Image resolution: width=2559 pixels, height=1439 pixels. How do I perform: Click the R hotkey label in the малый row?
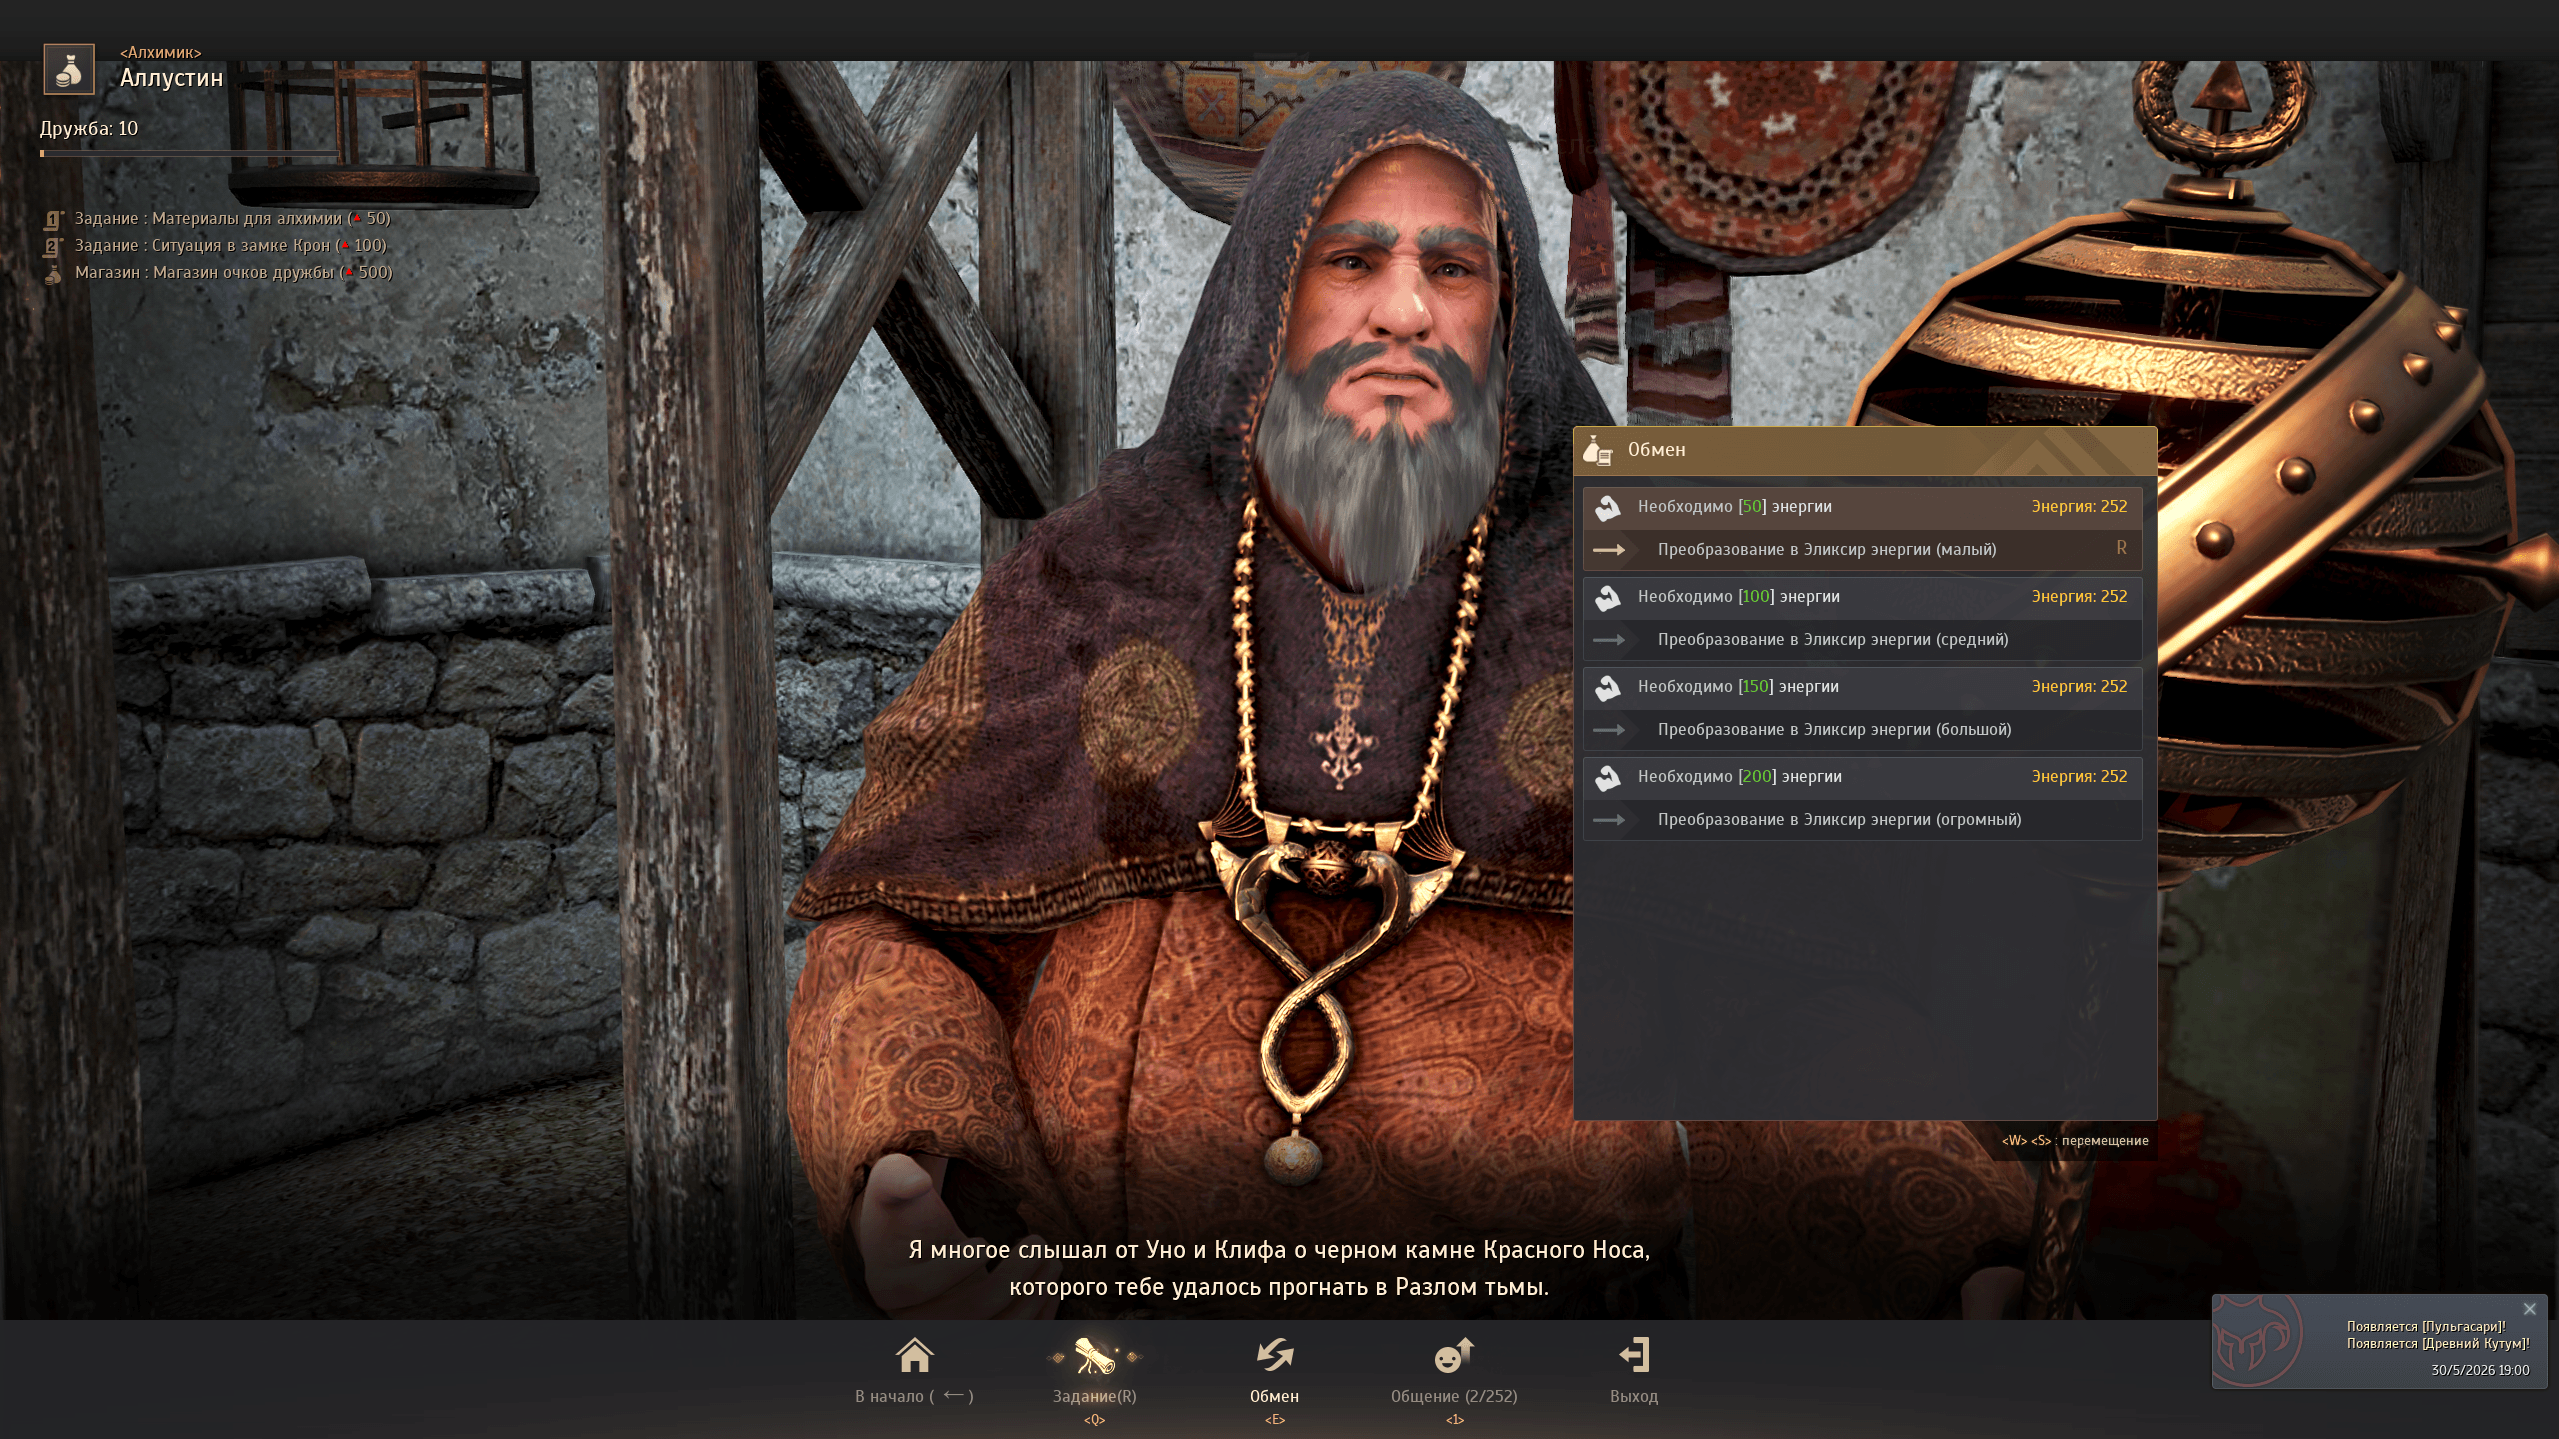click(x=2121, y=548)
